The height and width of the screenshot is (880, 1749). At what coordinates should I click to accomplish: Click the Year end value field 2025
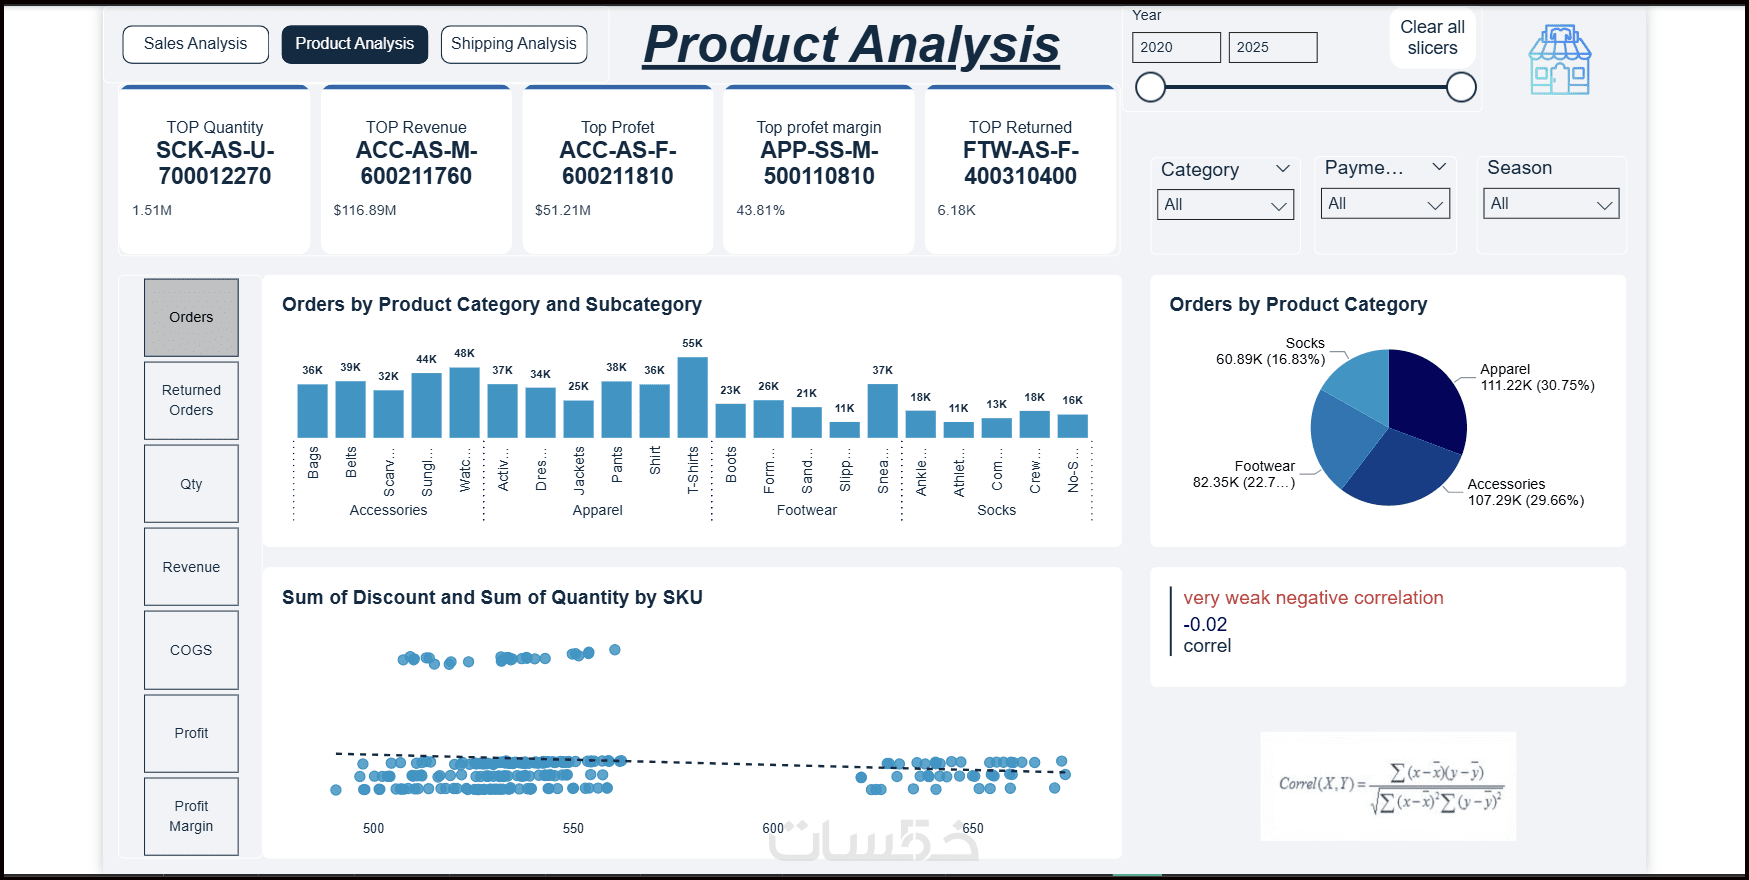pyautogui.click(x=1273, y=47)
